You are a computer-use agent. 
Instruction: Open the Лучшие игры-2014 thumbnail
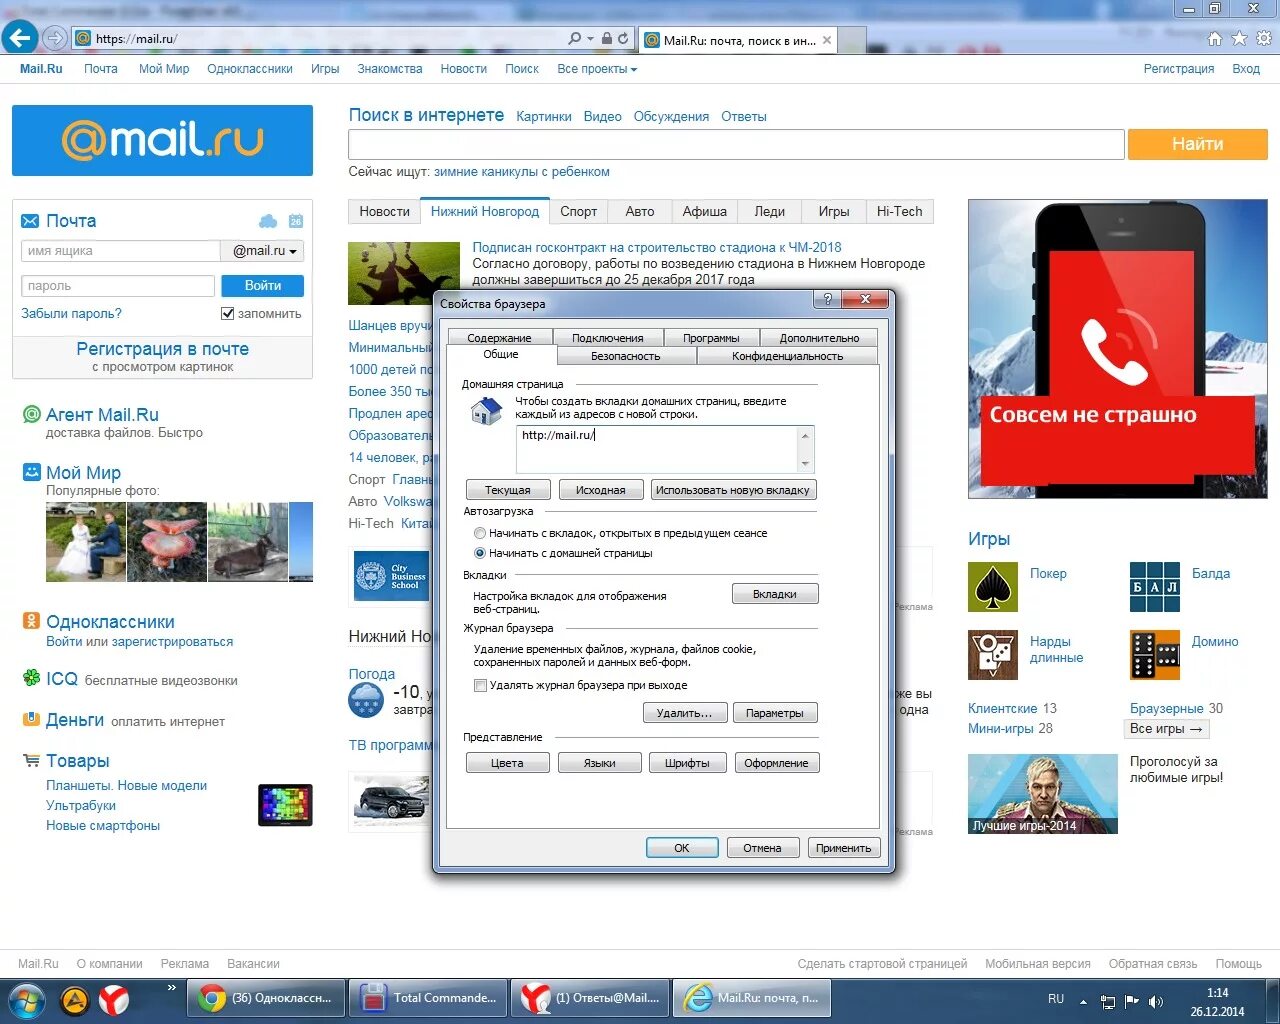click(1043, 794)
